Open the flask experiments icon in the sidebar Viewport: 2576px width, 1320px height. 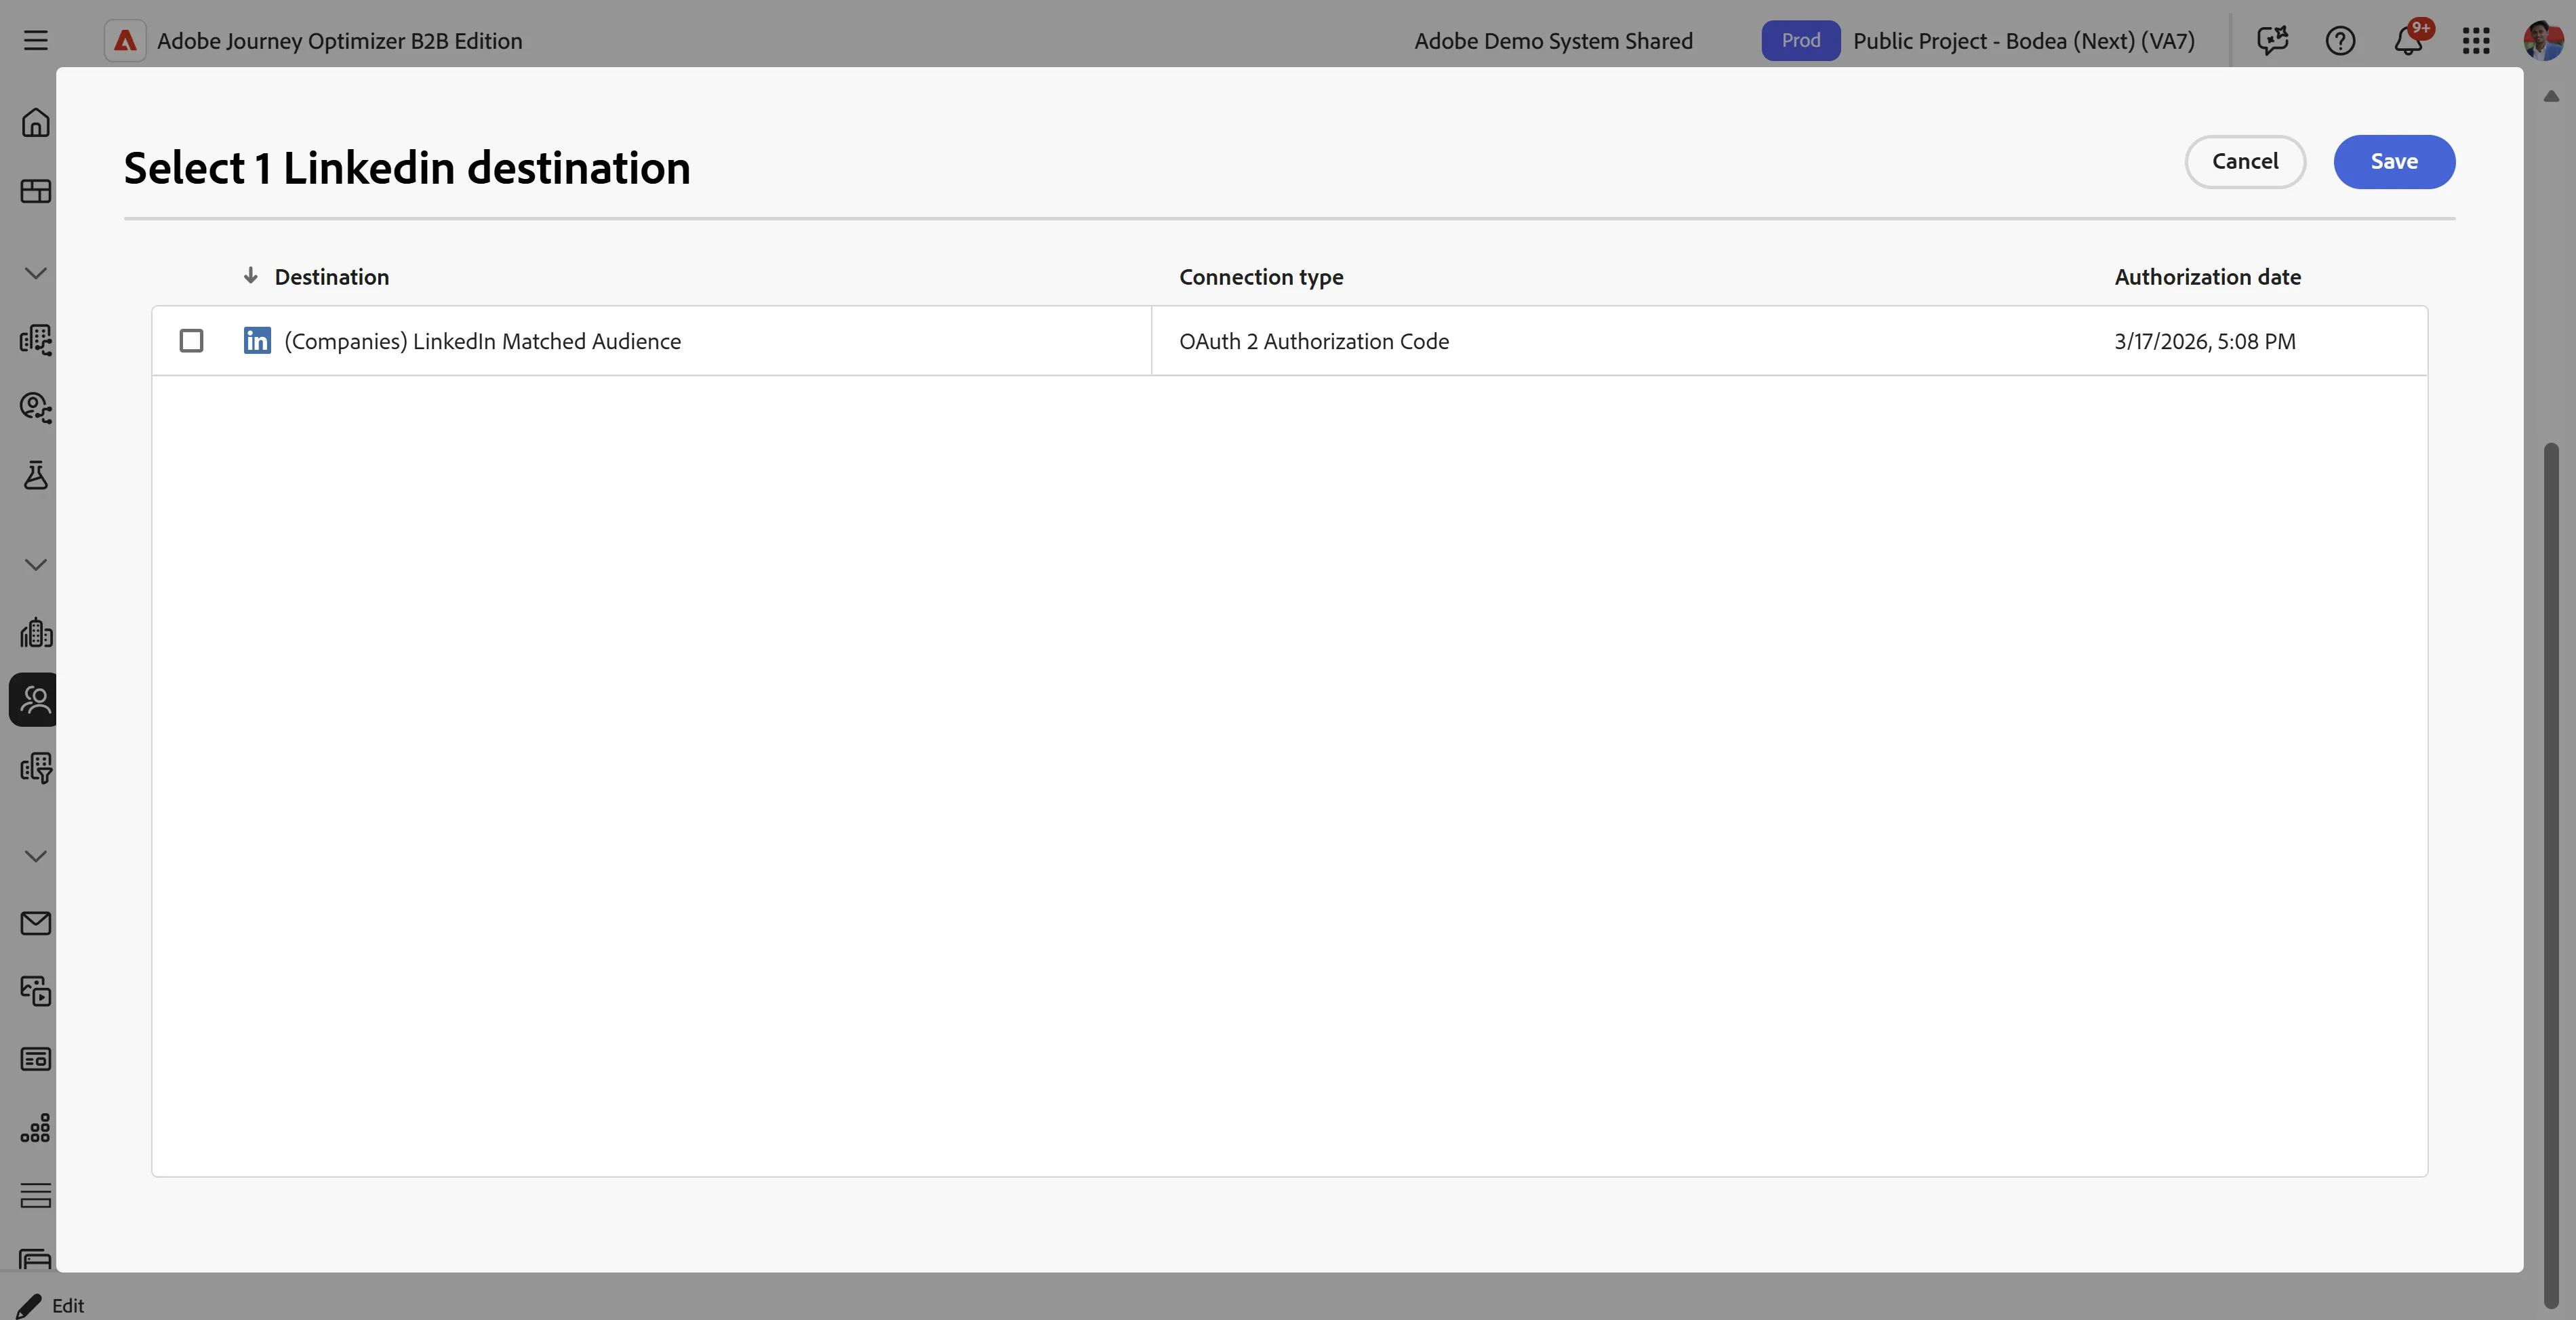coord(36,475)
